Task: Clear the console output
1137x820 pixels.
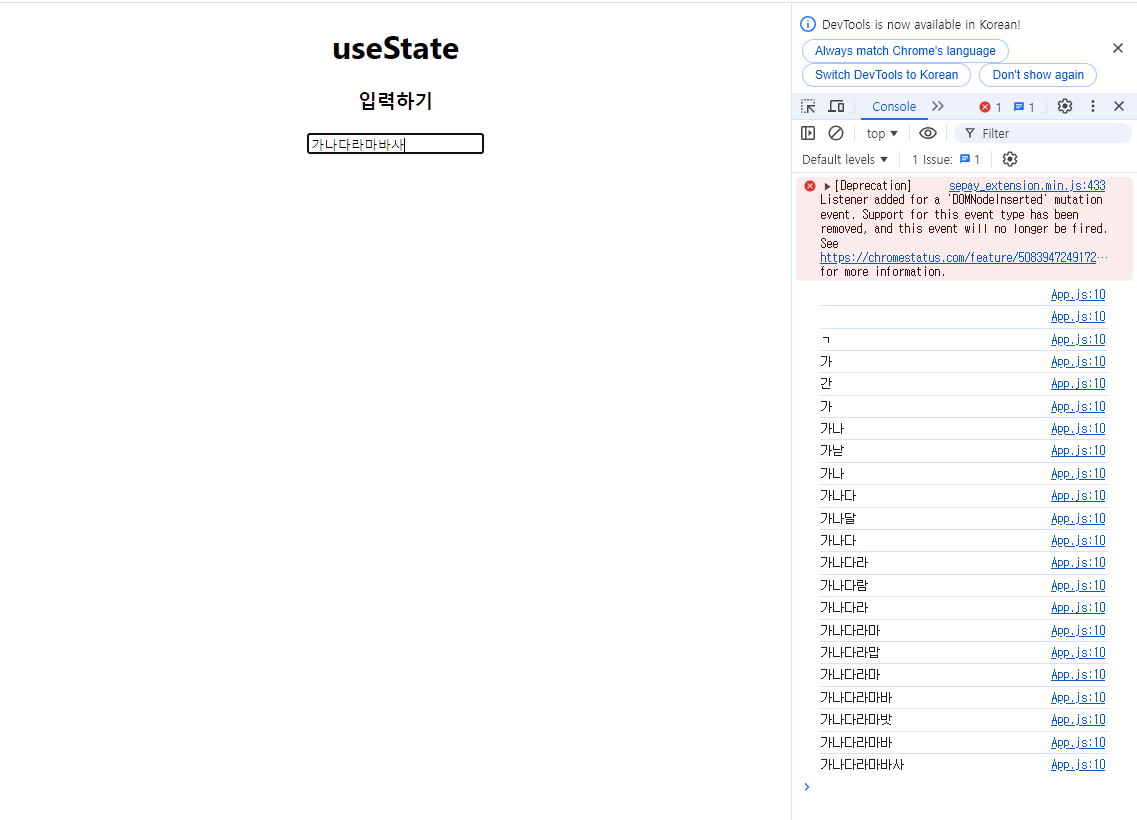Action: [836, 132]
